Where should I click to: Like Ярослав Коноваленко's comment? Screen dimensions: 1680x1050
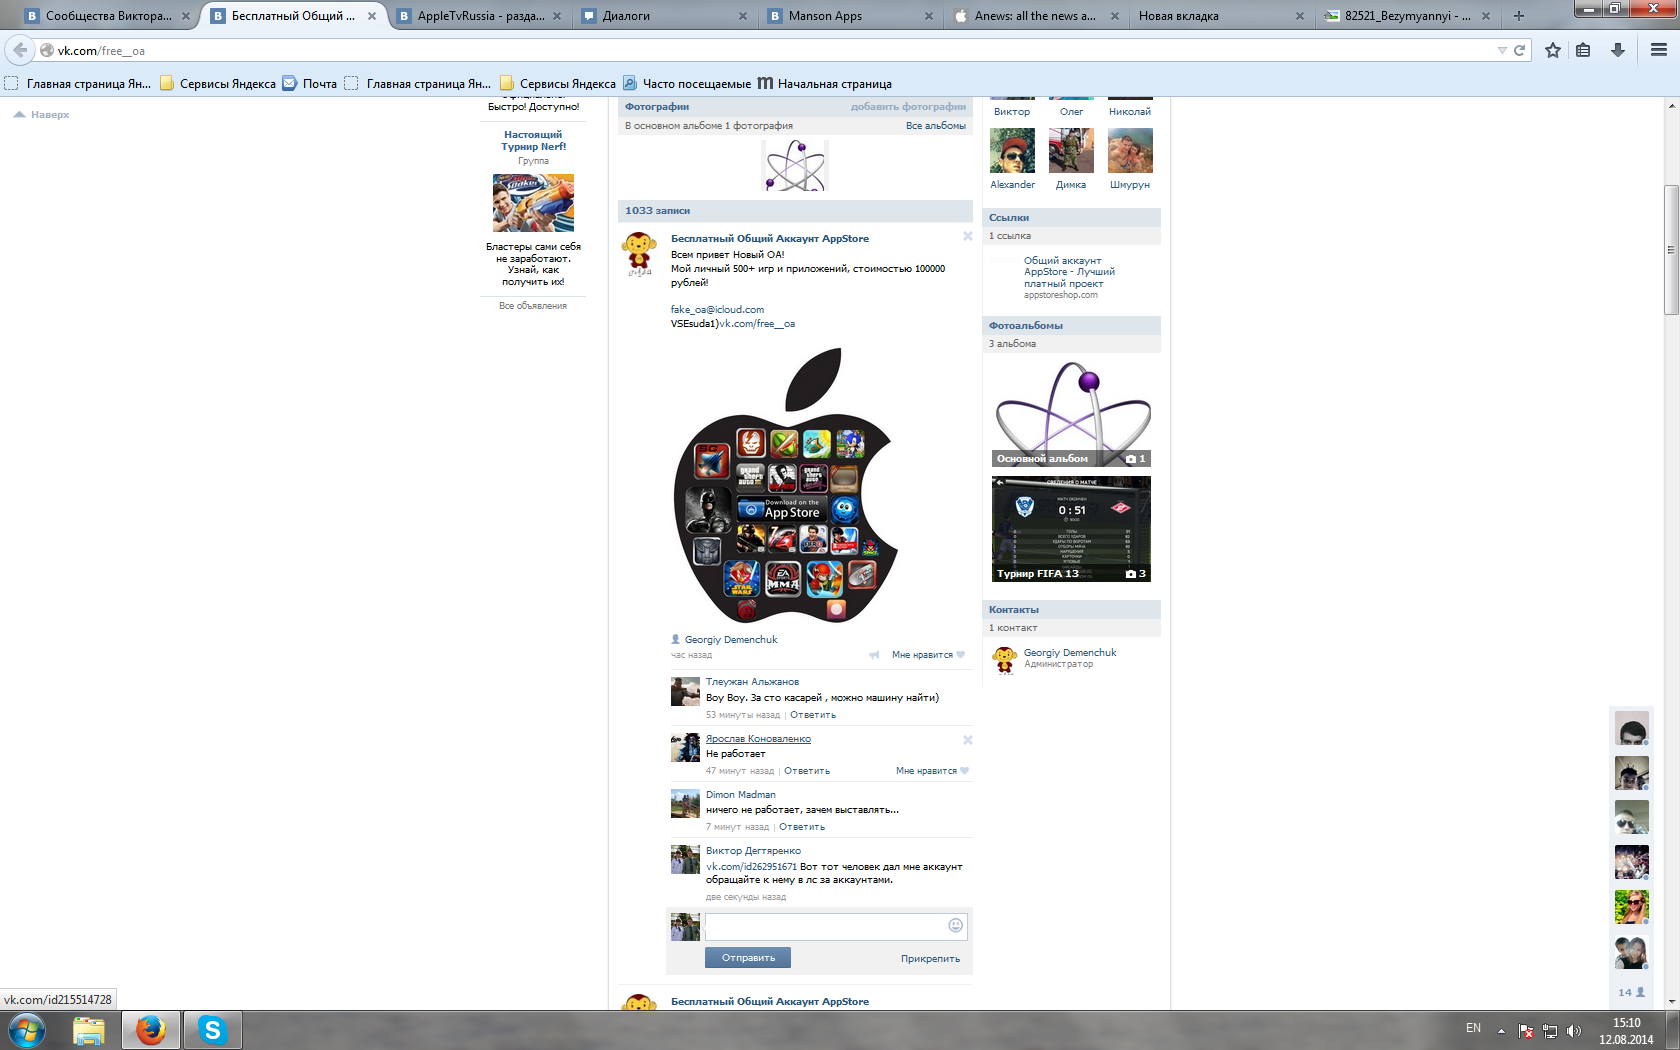(932, 771)
